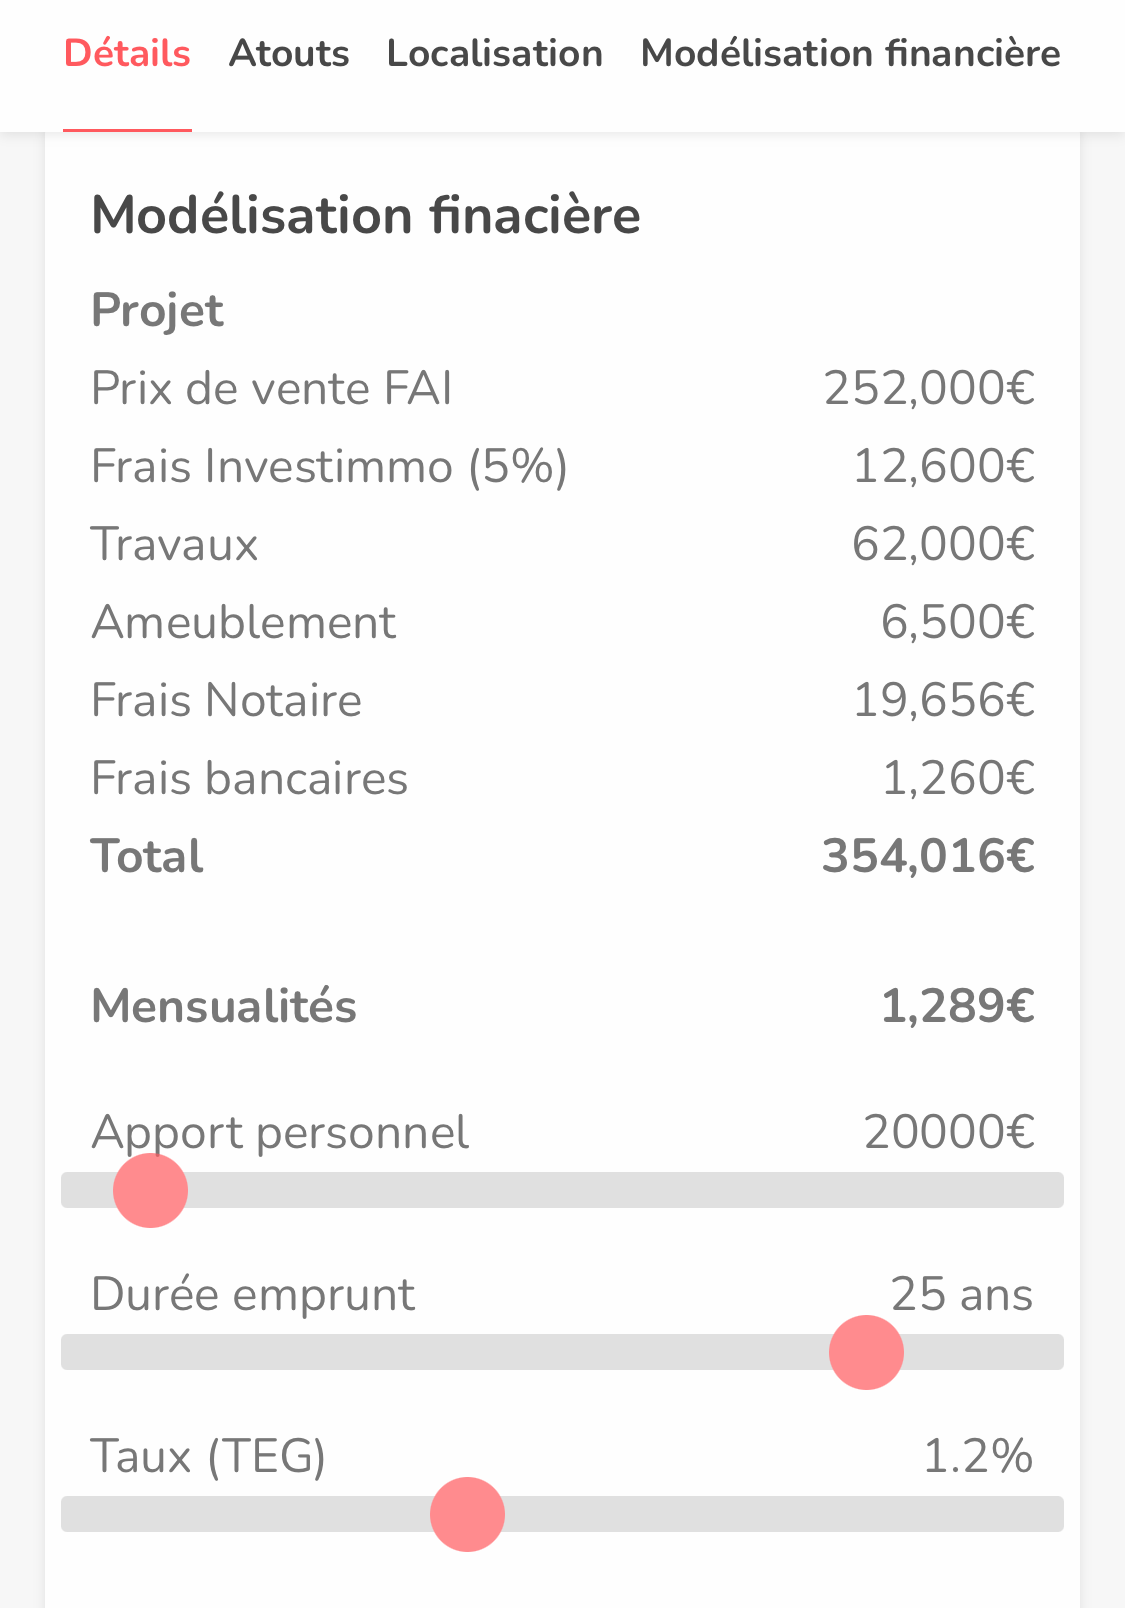Switch to the Atouts tab
This screenshot has width=1125, height=1608.
(289, 54)
